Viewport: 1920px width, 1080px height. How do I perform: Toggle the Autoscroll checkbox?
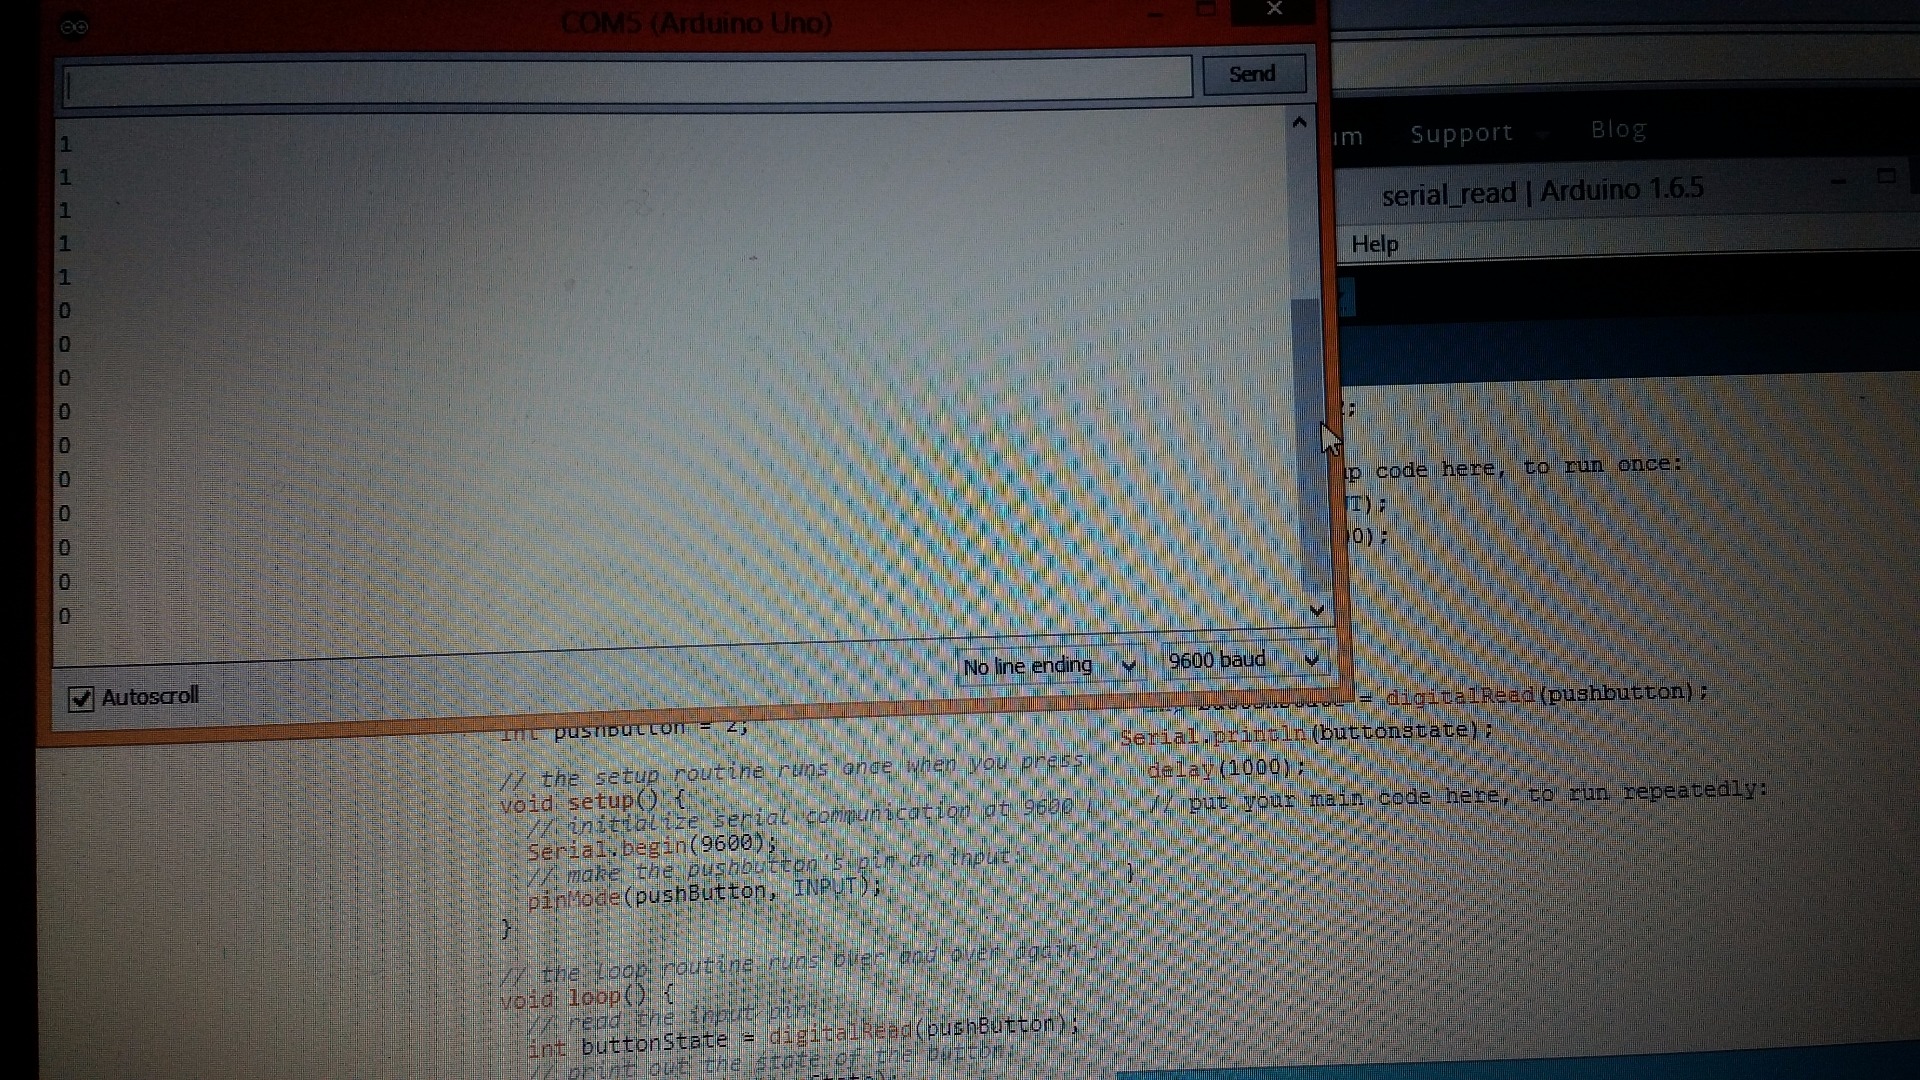(x=81, y=698)
